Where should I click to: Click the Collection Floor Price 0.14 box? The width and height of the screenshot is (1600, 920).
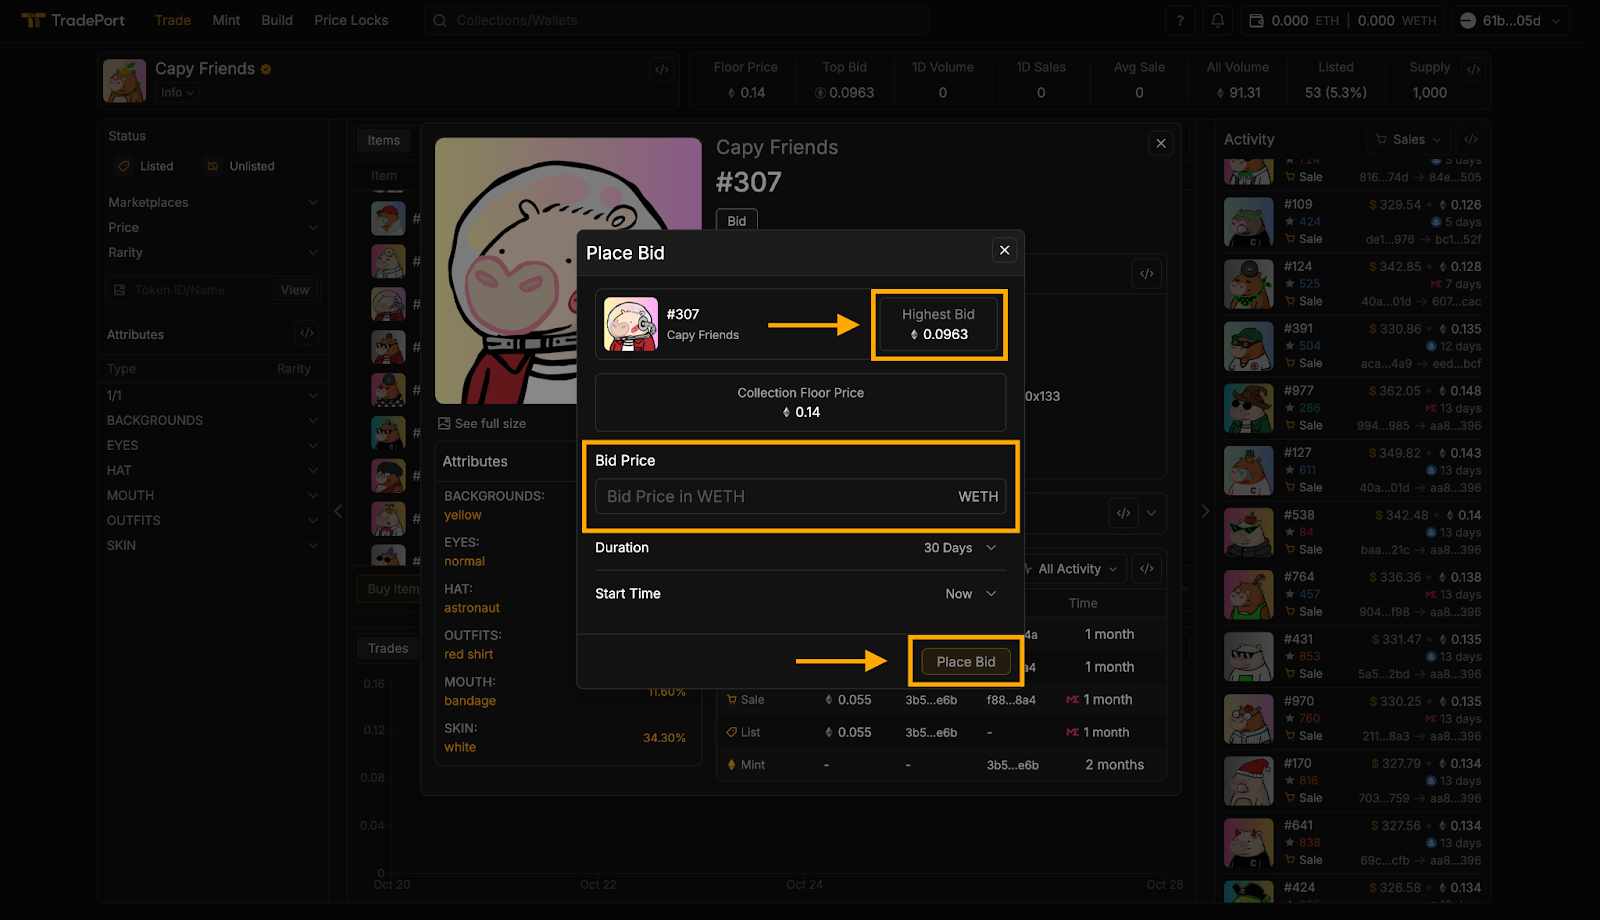tap(801, 402)
